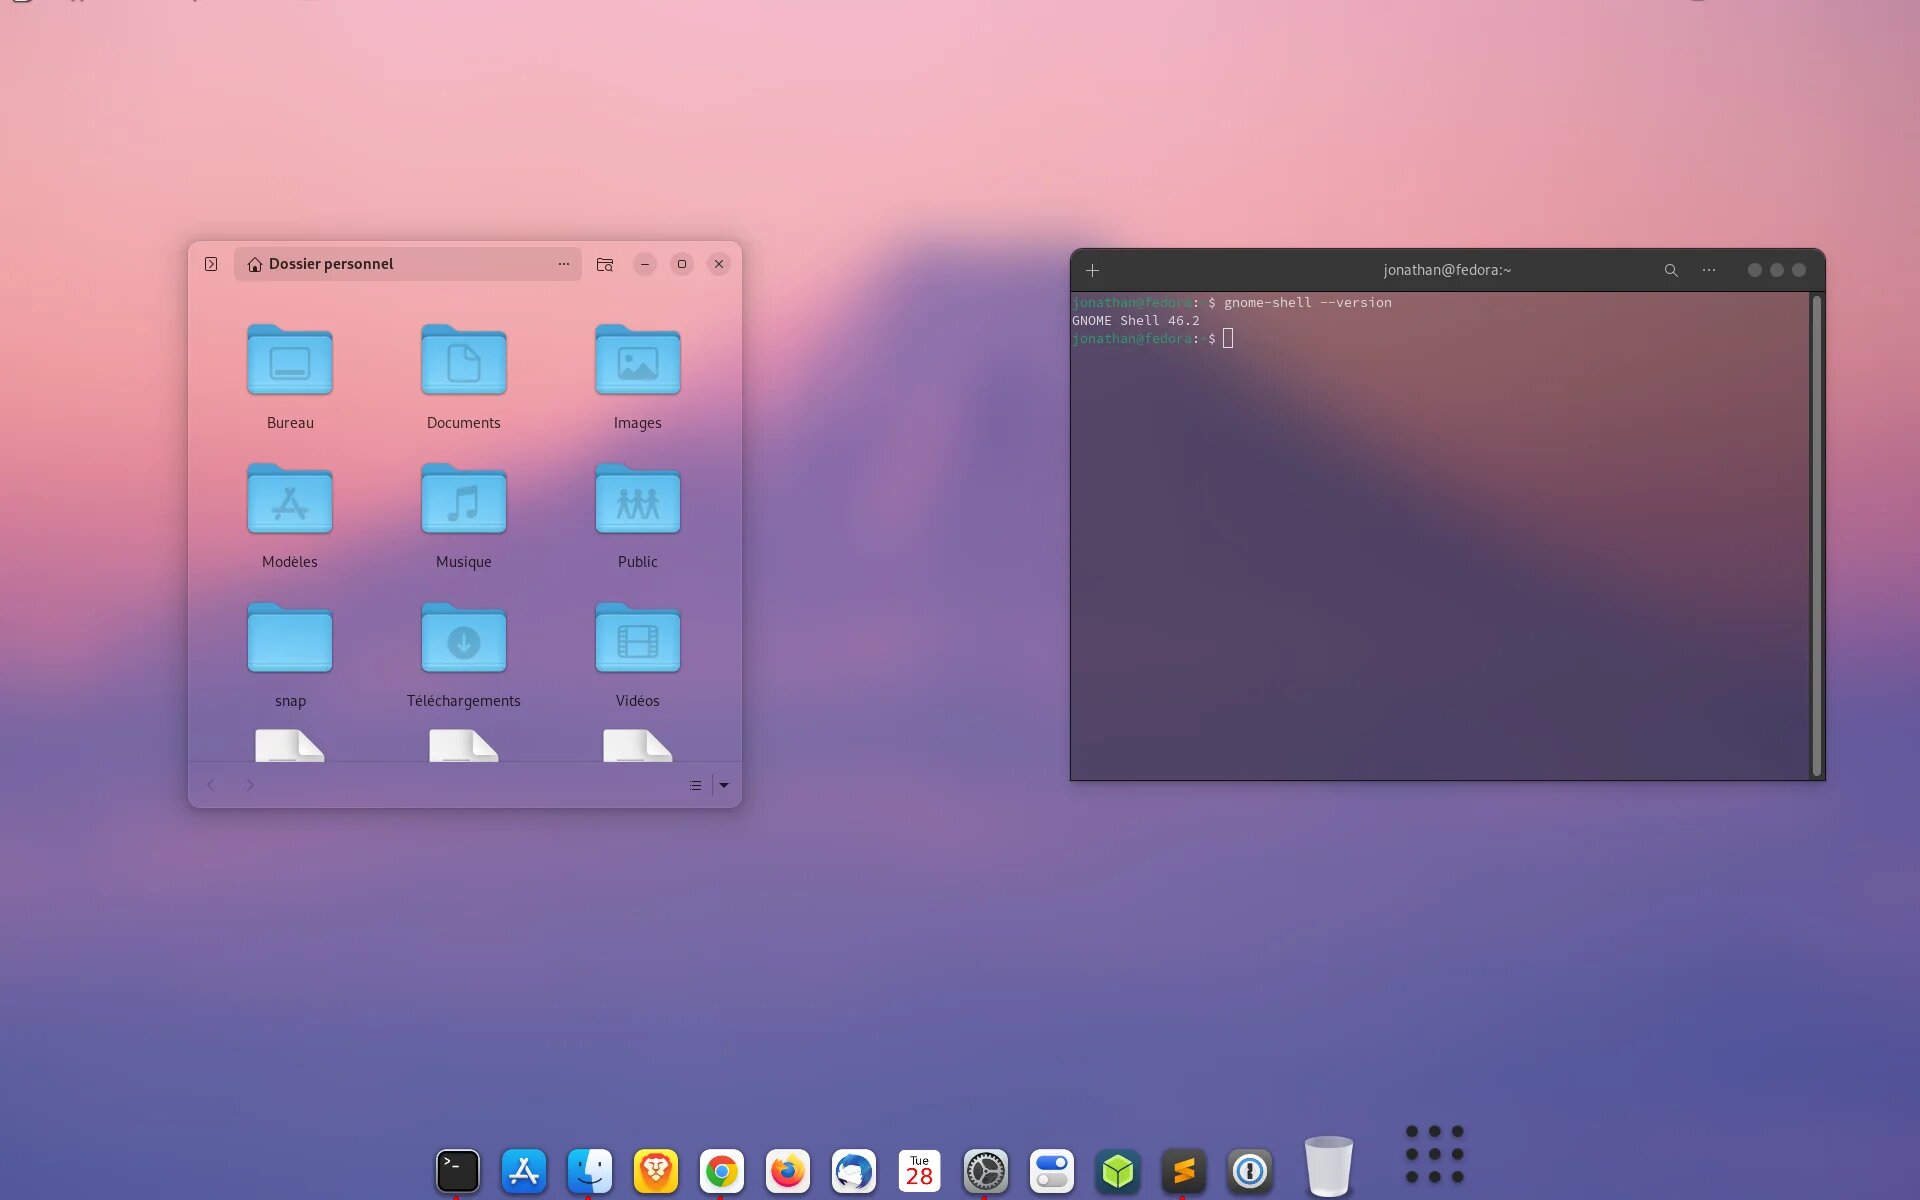Open path bar three-dots menu
The width and height of the screenshot is (1920, 1200).
coord(564,264)
